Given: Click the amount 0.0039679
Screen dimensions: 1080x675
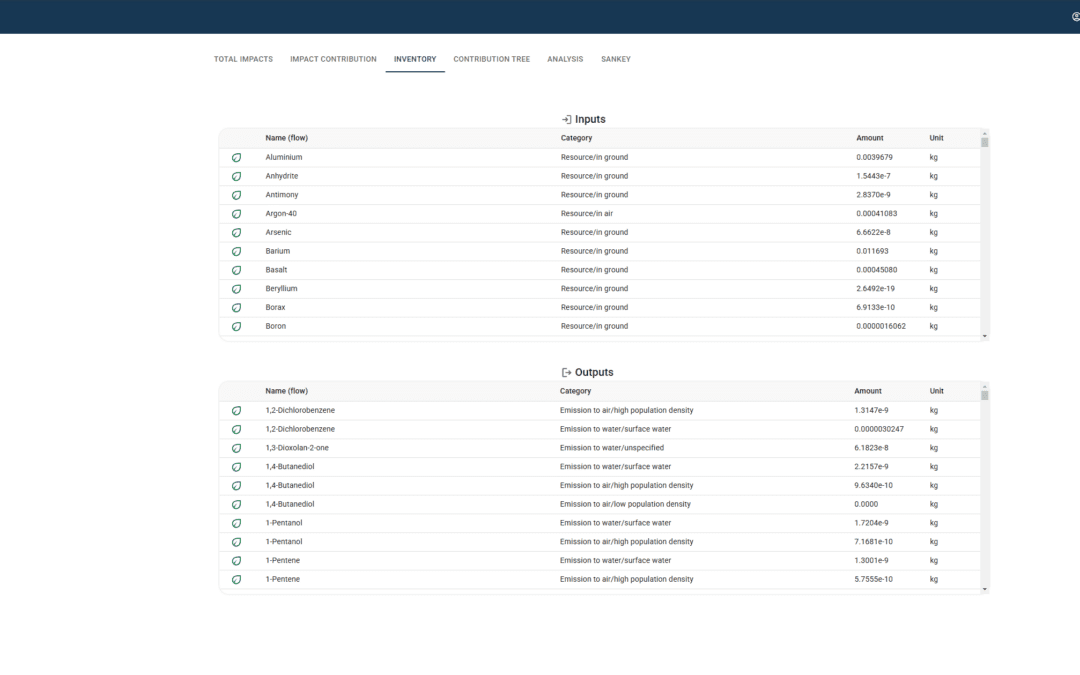Looking at the screenshot, I should coord(874,158).
